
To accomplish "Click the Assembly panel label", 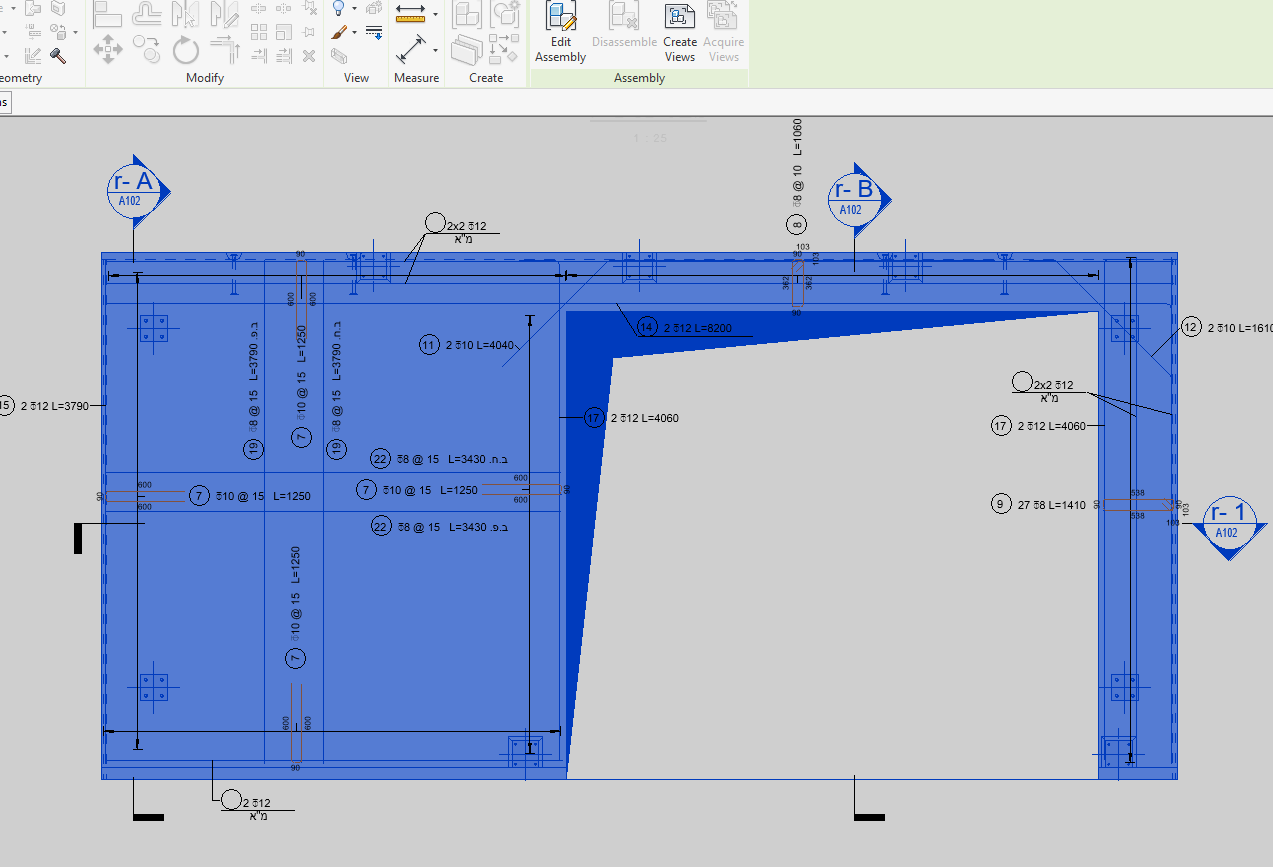I will [x=638, y=77].
